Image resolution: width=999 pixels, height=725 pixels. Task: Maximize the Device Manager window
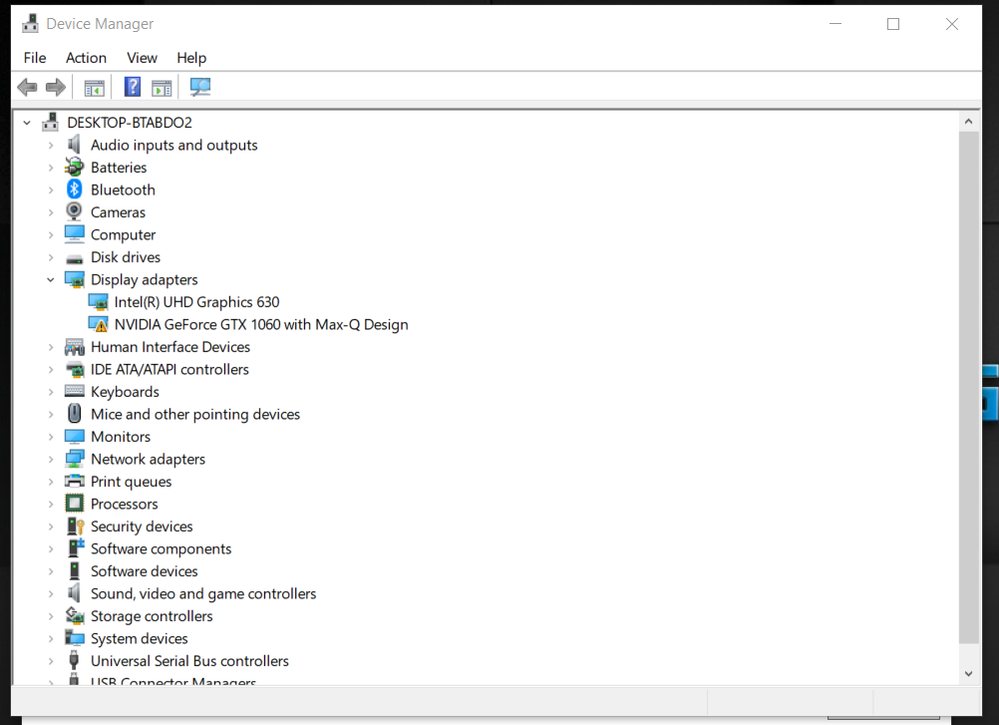[893, 24]
